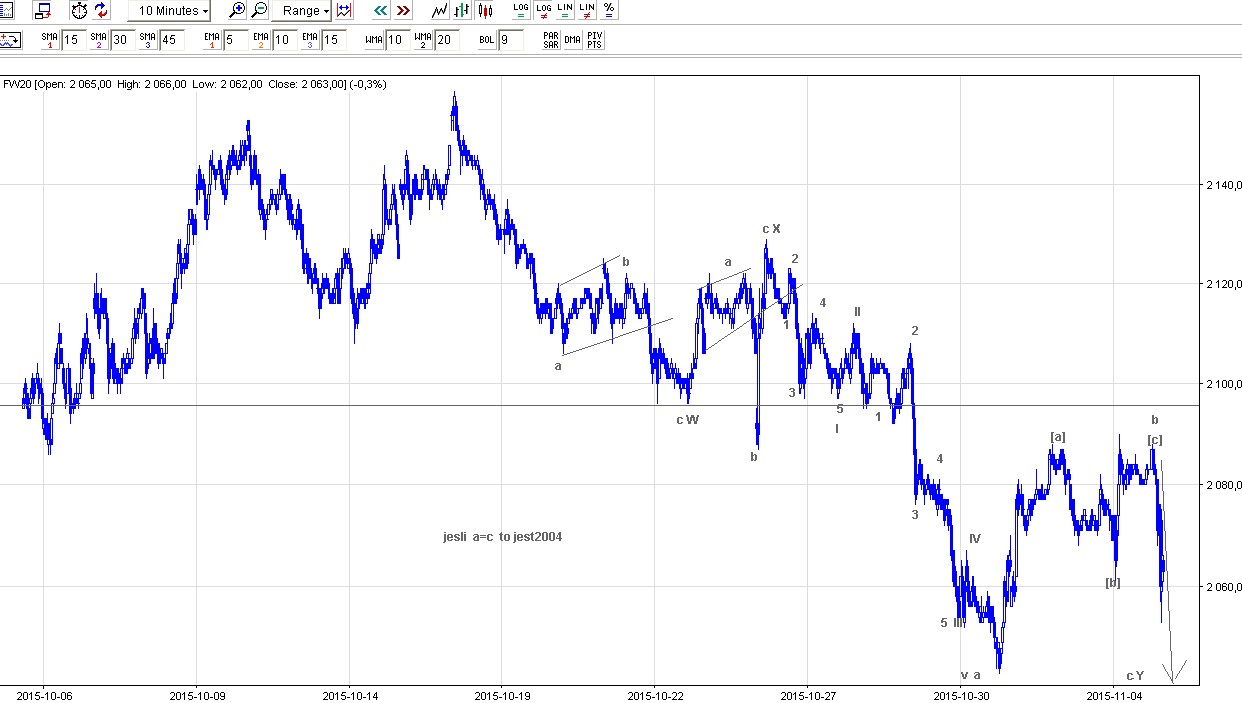Click the 2 100,0 price axis label
This screenshot has width=1242, height=703.
(1225, 385)
